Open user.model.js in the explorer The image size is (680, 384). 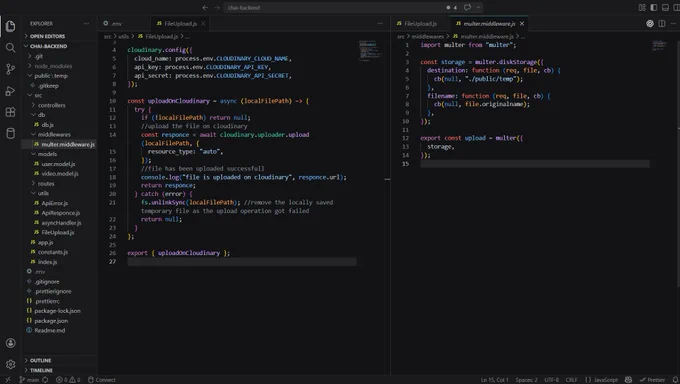pyautogui.click(x=58, y=164)
